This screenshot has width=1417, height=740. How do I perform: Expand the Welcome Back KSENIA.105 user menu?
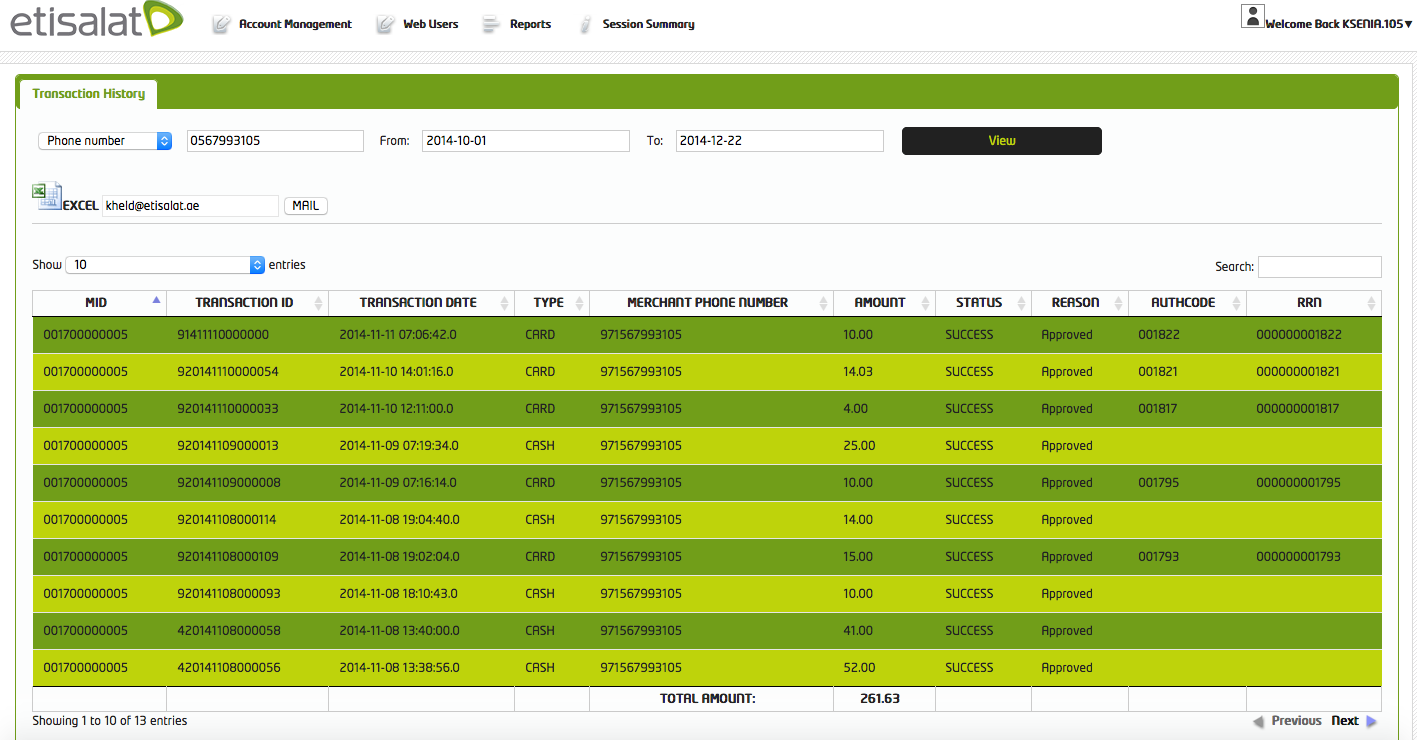coord(1339,24)
